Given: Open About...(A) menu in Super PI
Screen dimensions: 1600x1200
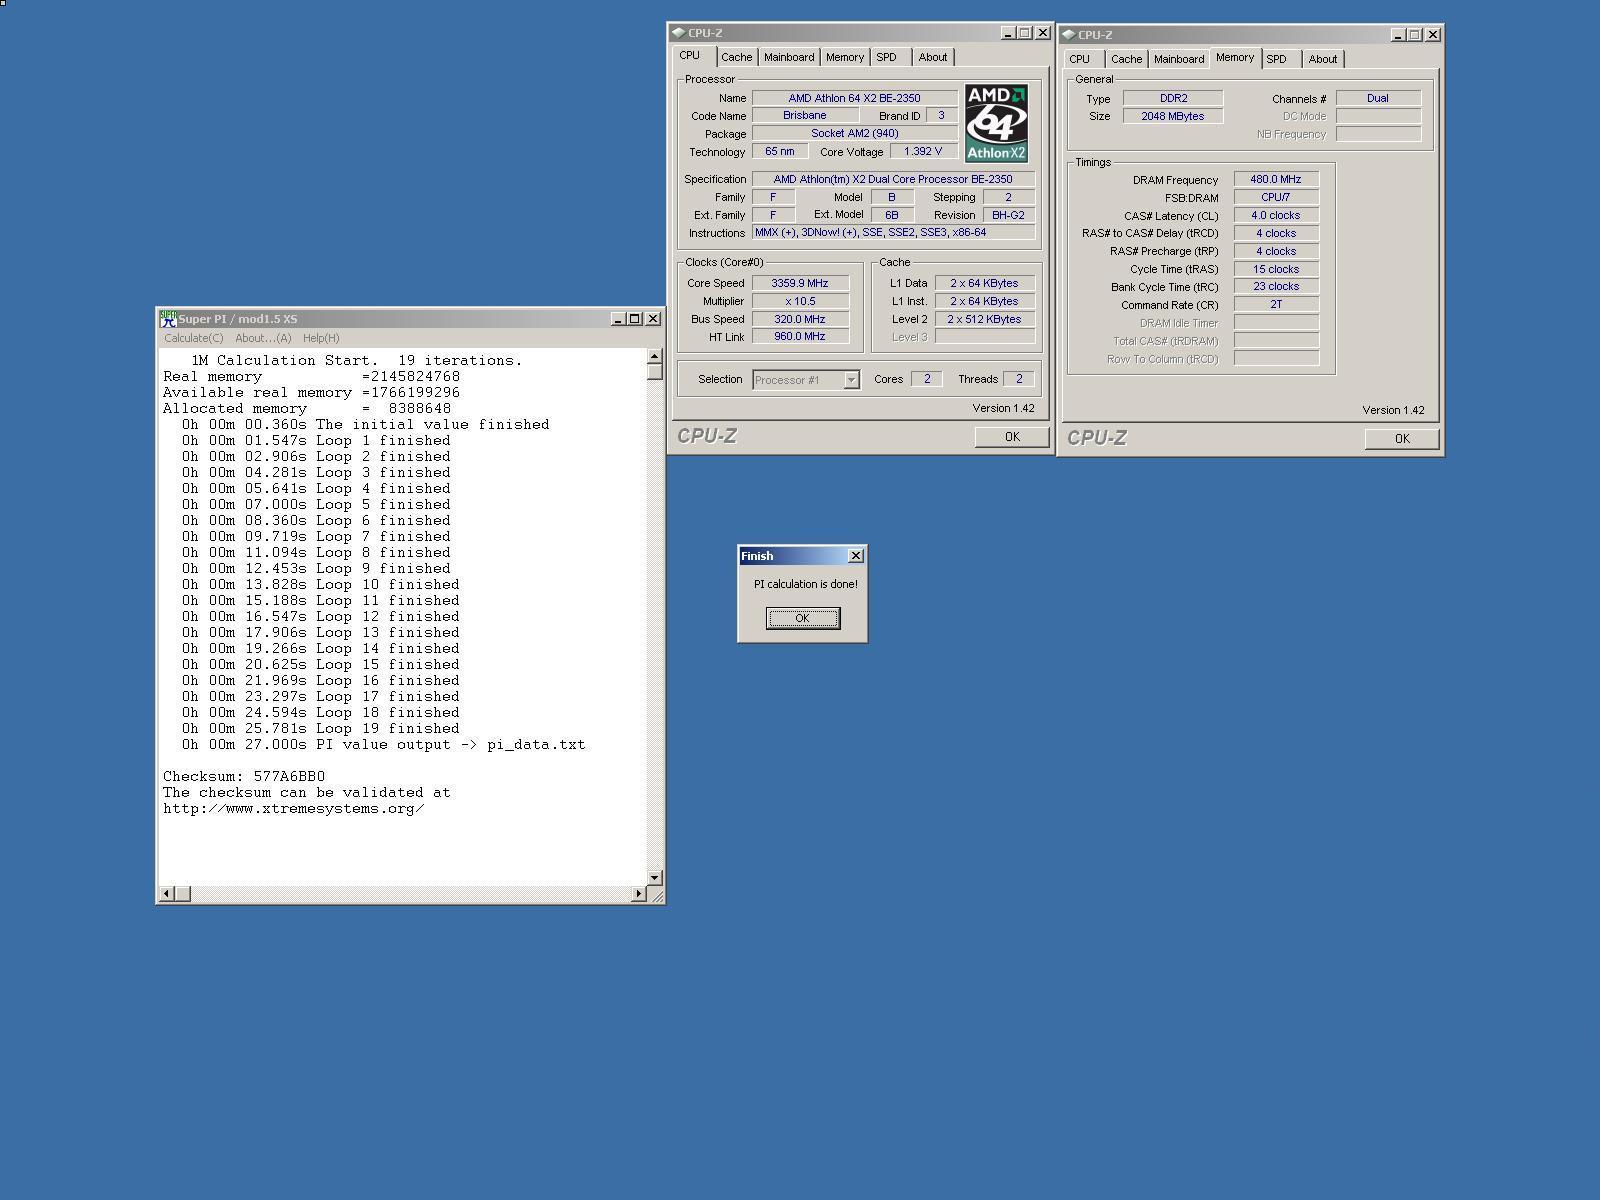Looking at the screenshot, I should (x=263, y=338).
